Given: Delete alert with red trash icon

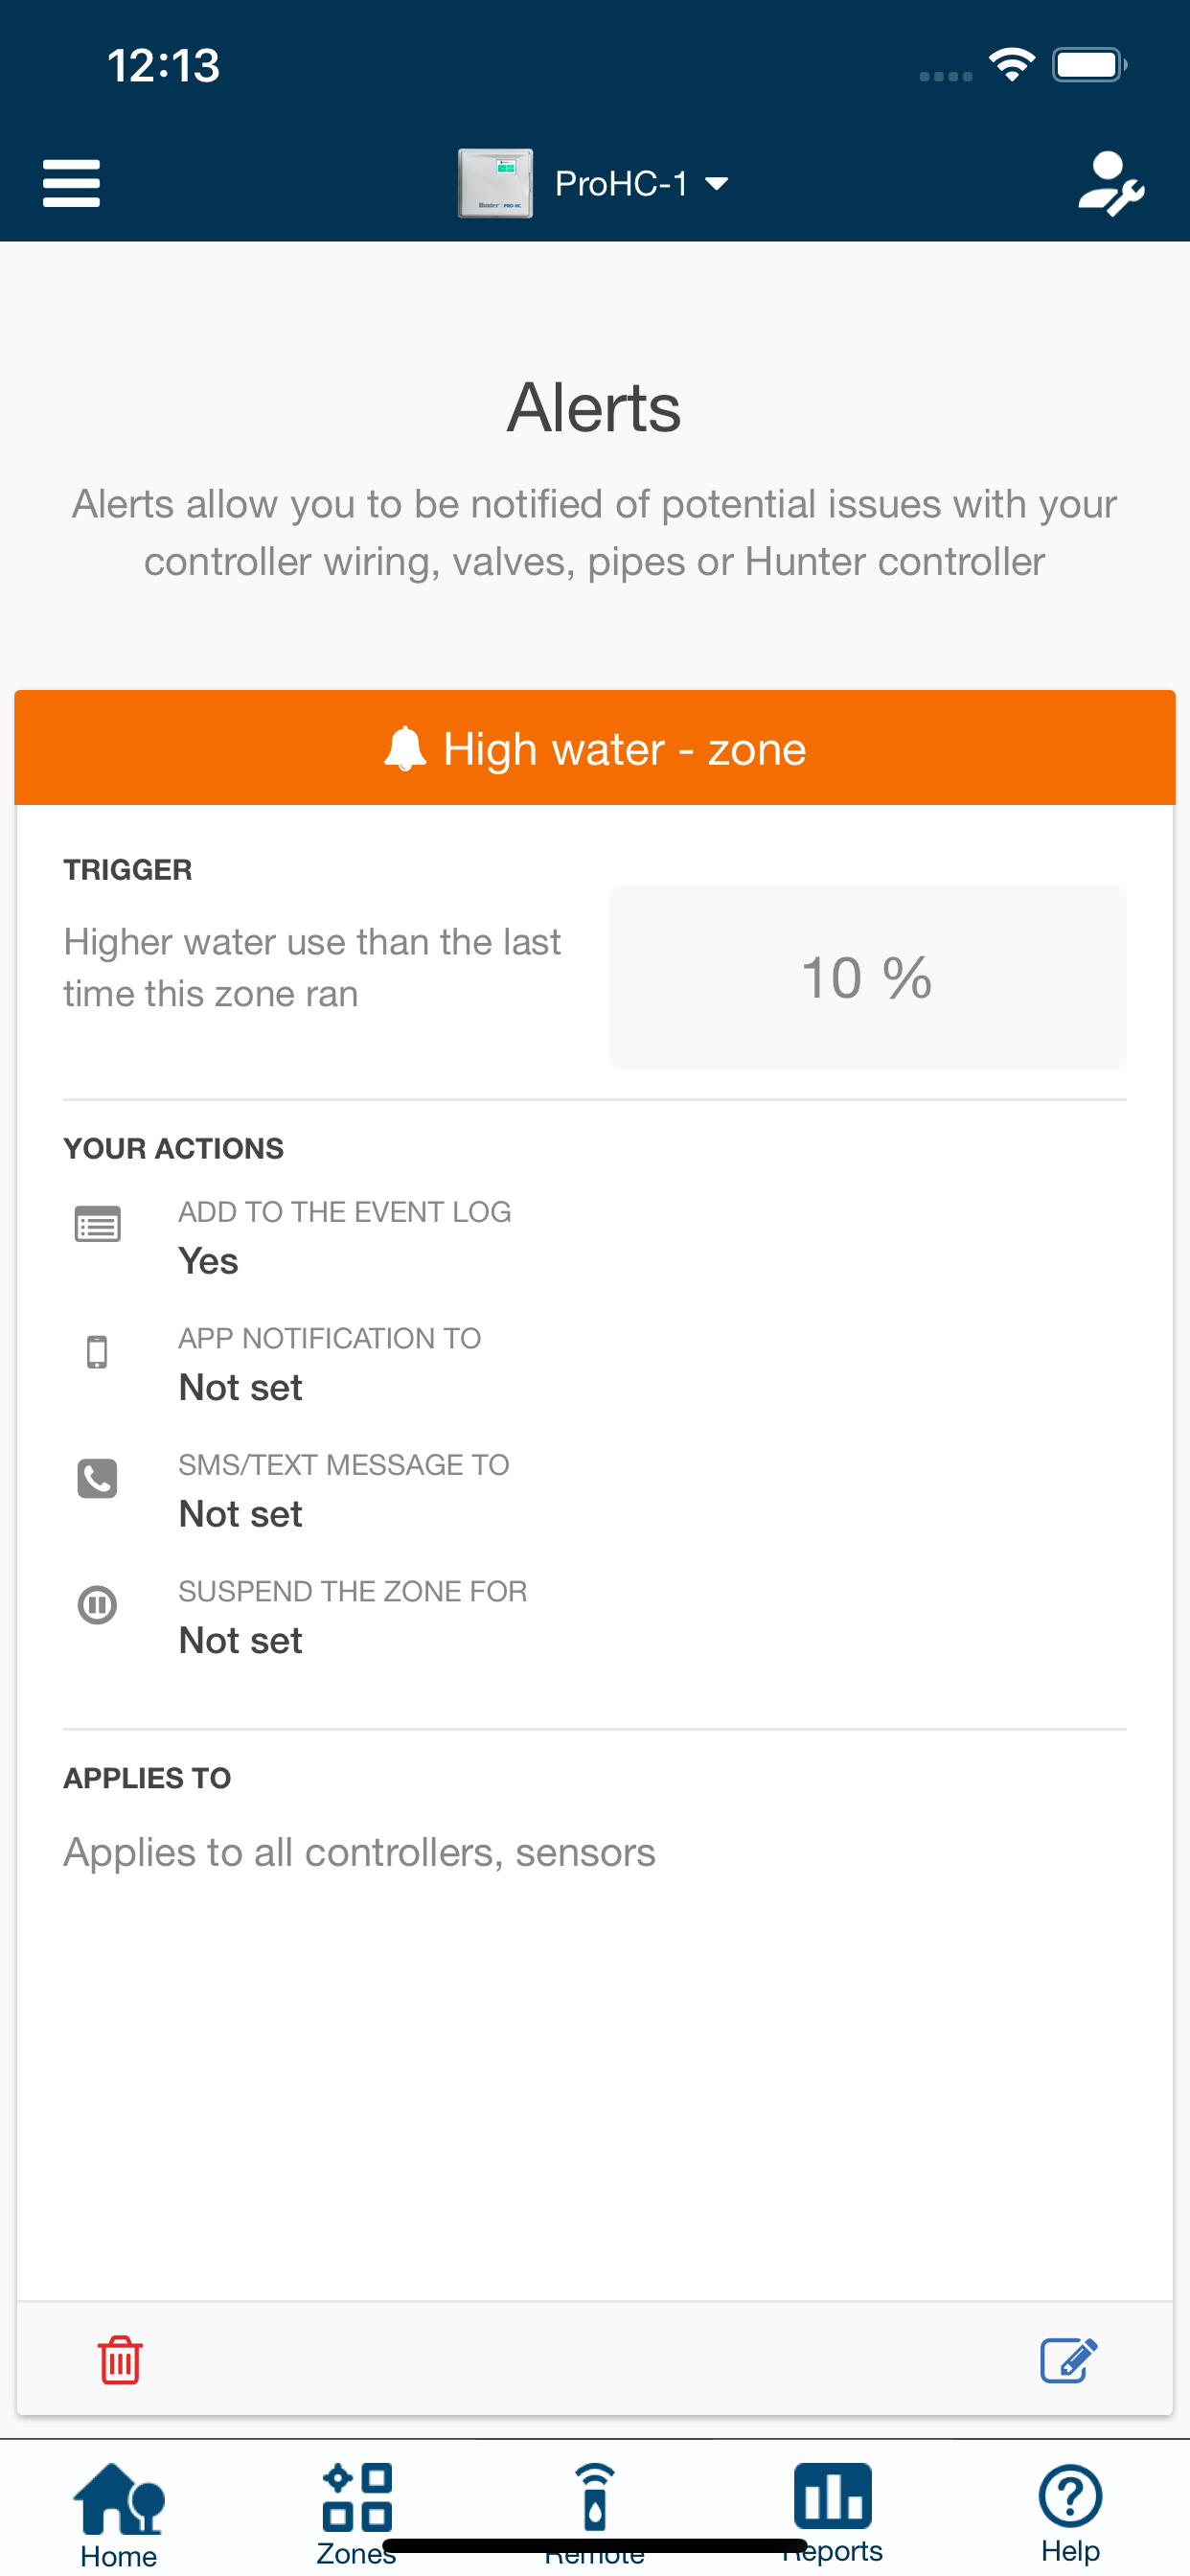Looking at the screenshot, I should coord(120,2360).
